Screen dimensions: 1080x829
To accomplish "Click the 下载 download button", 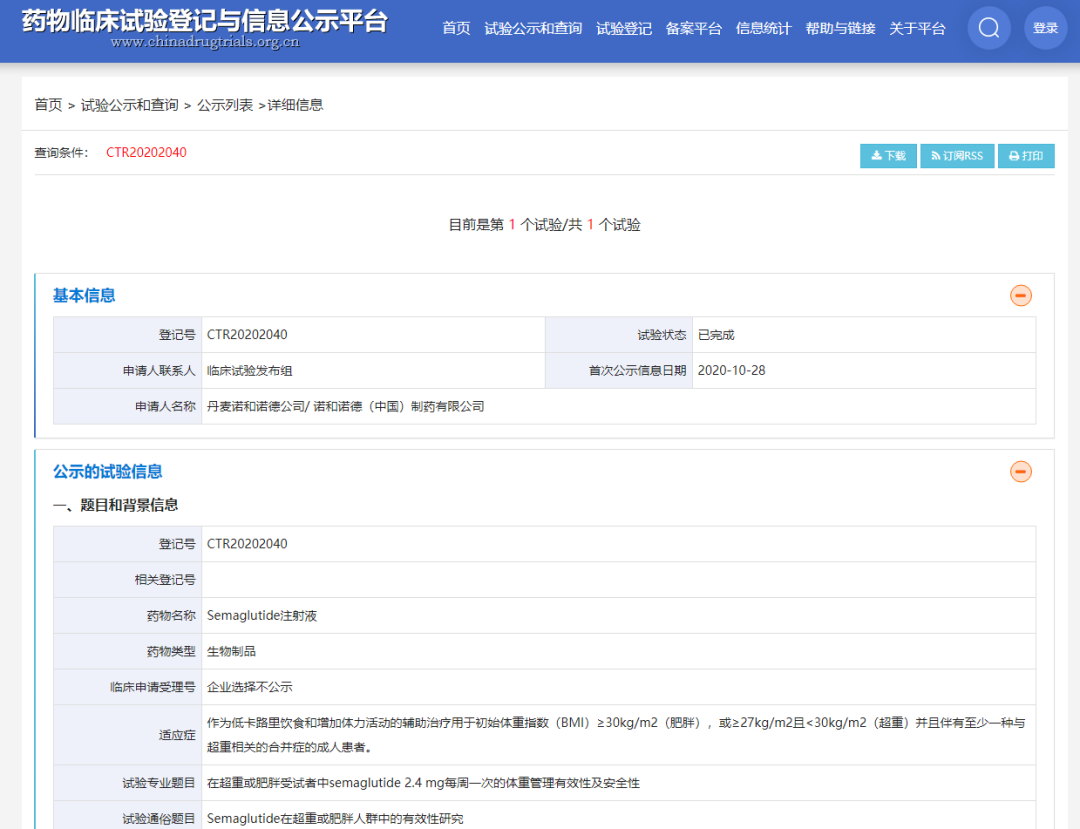I will coord(888,156).
